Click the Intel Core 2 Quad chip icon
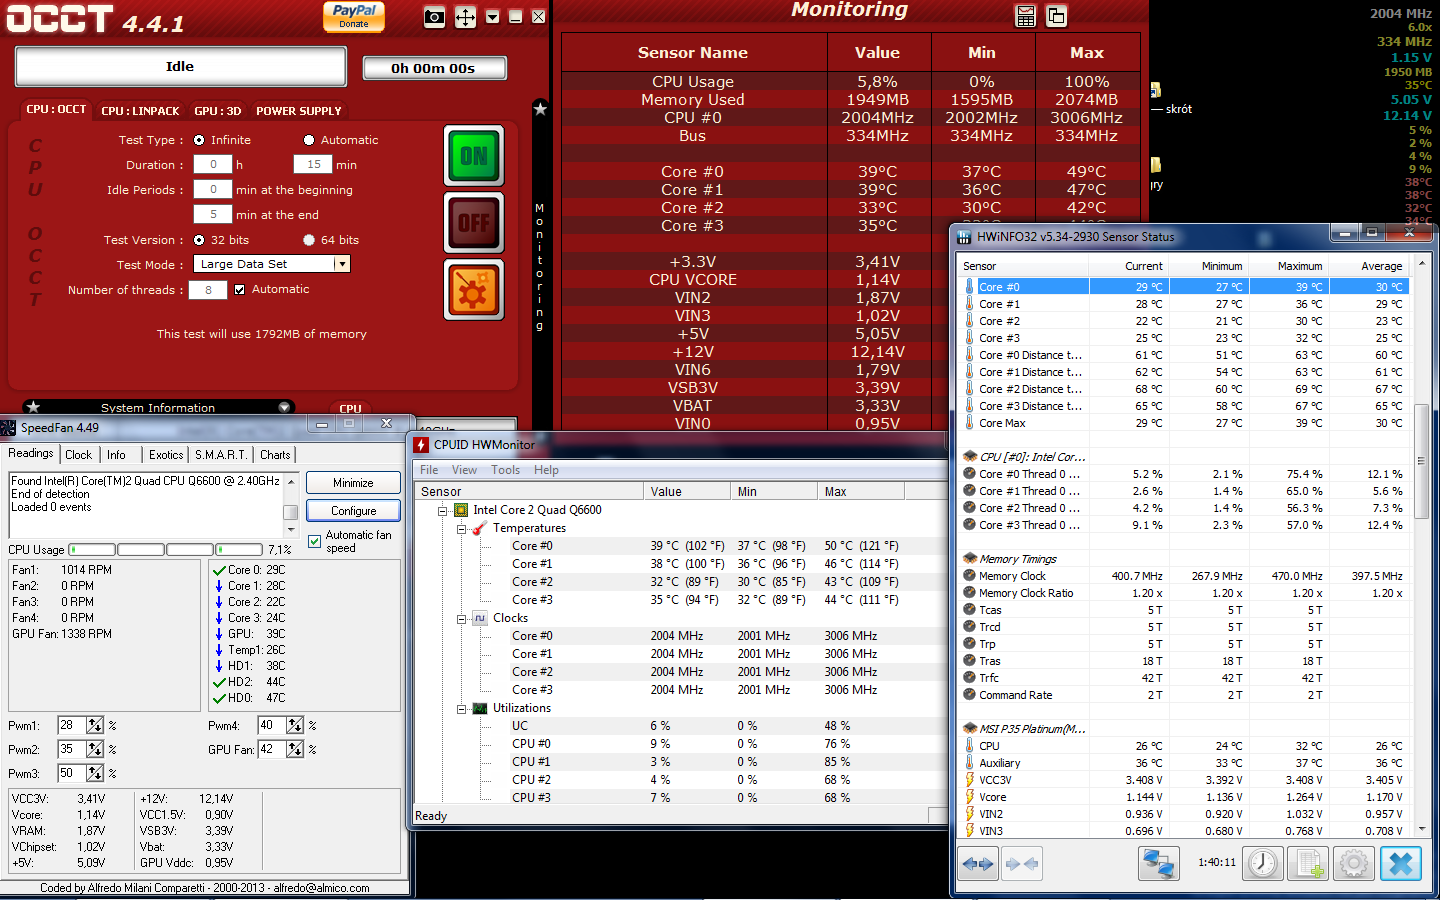The width and height of the screenshot is (1440, 900). coord(461,510)
